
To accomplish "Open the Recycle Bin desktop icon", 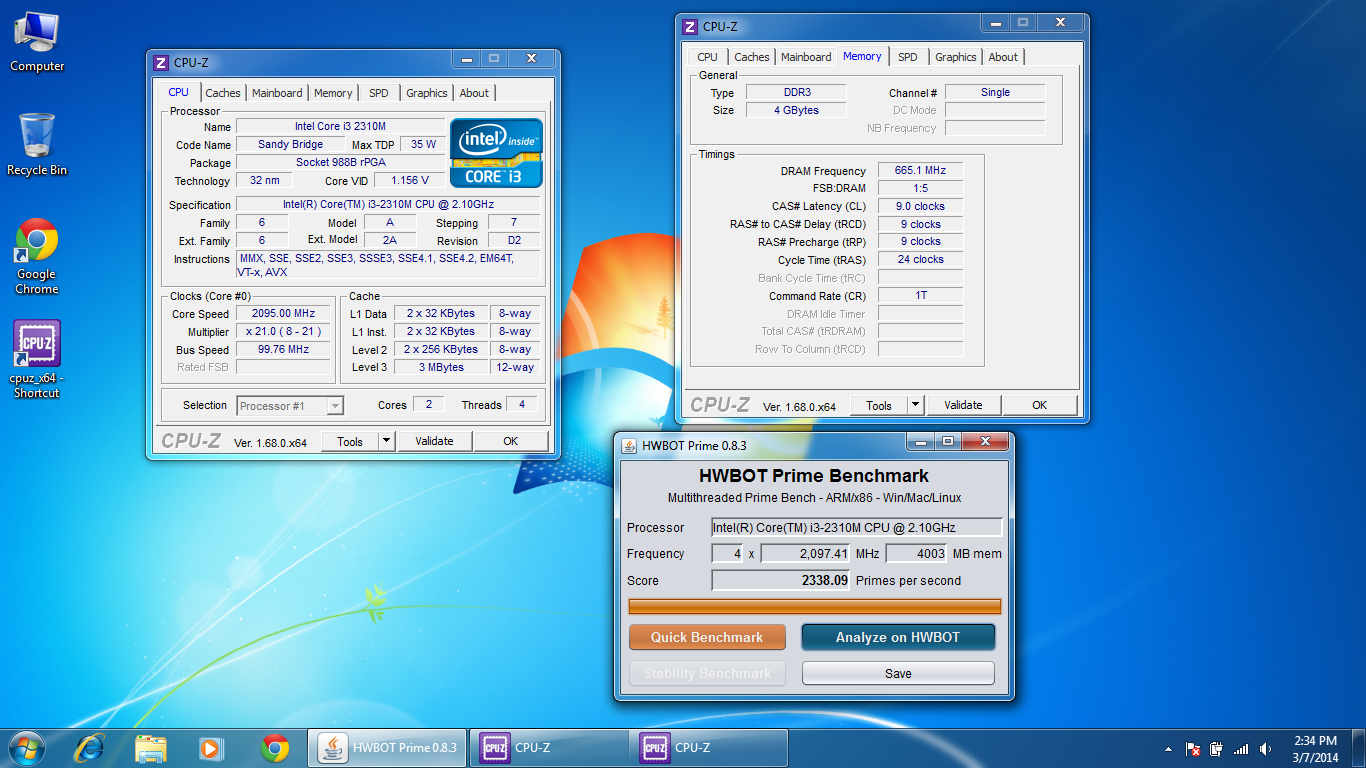I will 37,145.
